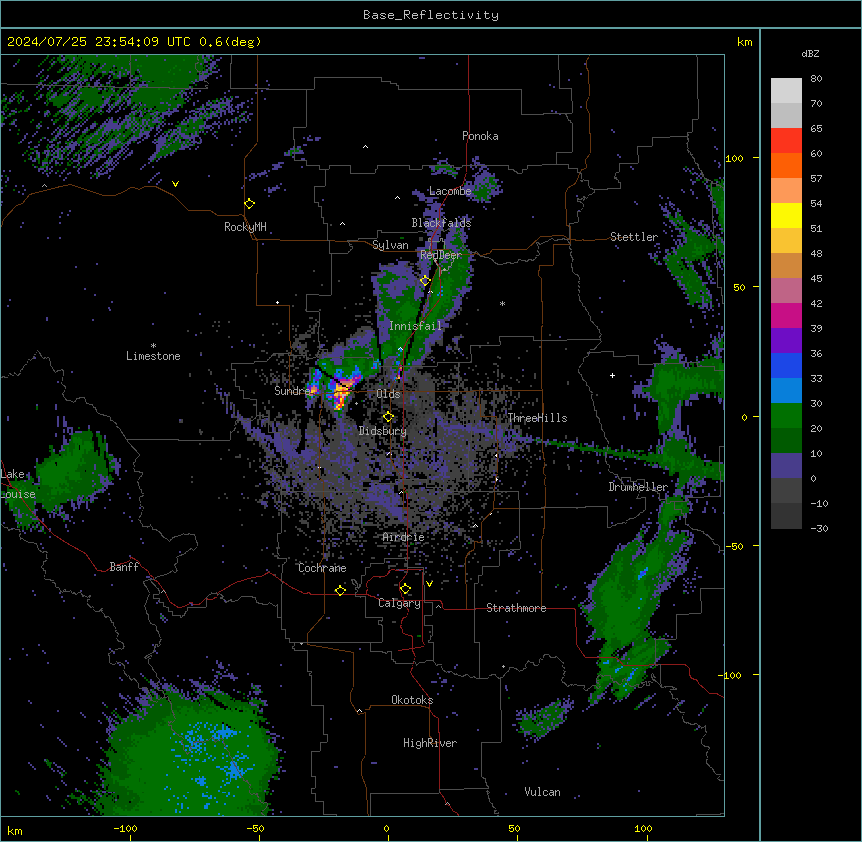
Task: Click the yellow diamond marker near RockyMH
Action: click(250, 204)
